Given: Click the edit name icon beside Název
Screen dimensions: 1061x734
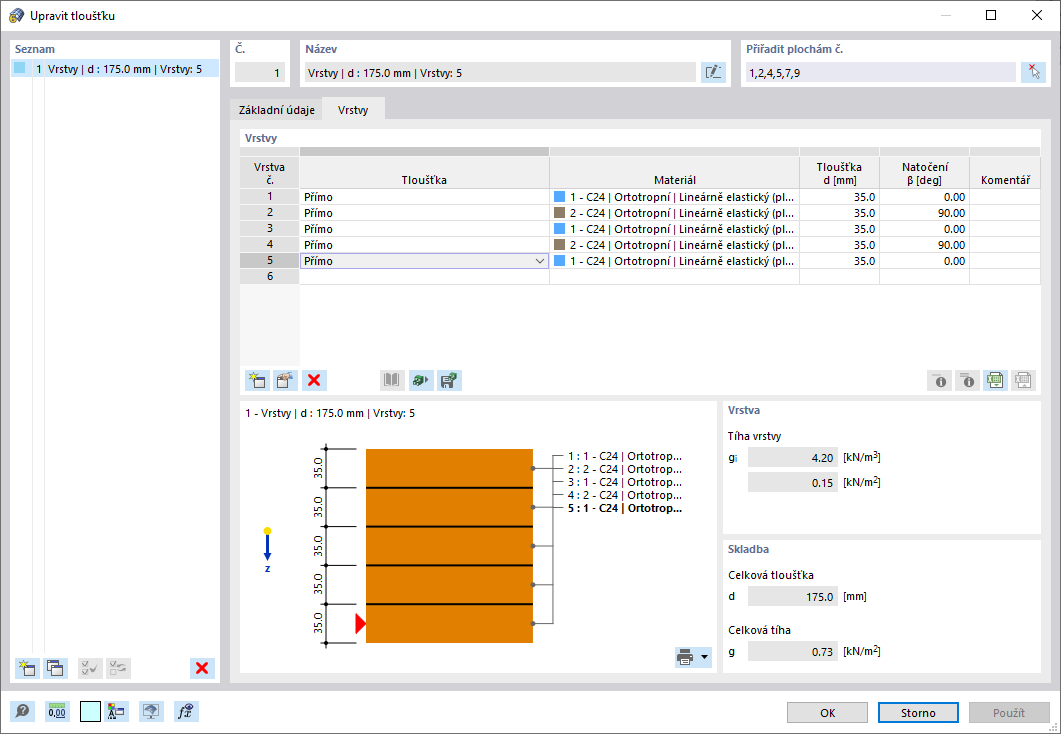Looking at the screenshot, I should pyautogui.click(x=713, y=72).
